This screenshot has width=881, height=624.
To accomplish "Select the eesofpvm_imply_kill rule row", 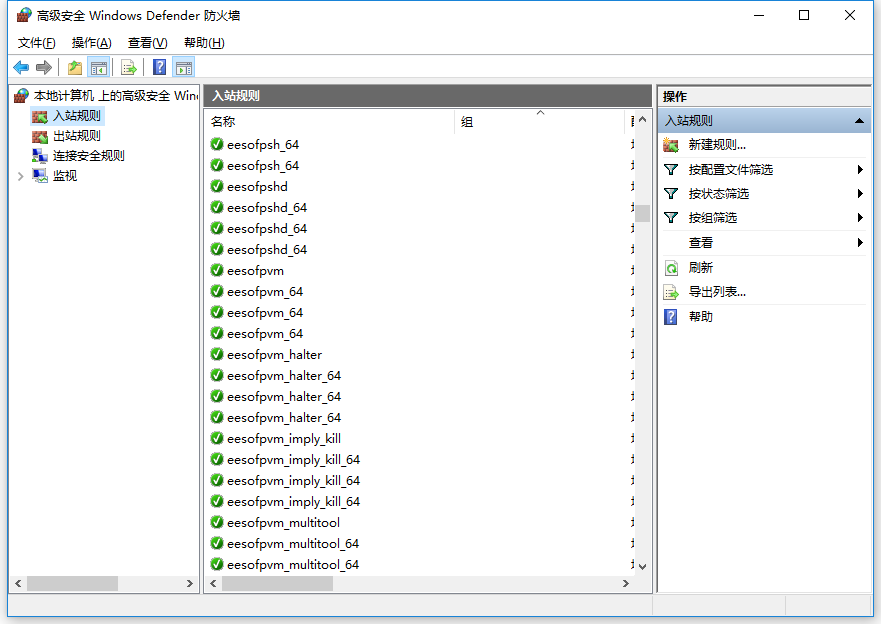I will coord(421,438).
